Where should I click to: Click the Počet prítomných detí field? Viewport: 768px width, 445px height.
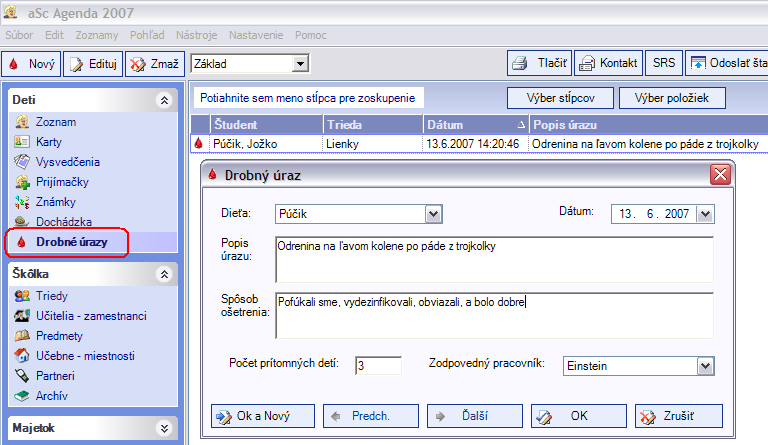click(378, 366)
